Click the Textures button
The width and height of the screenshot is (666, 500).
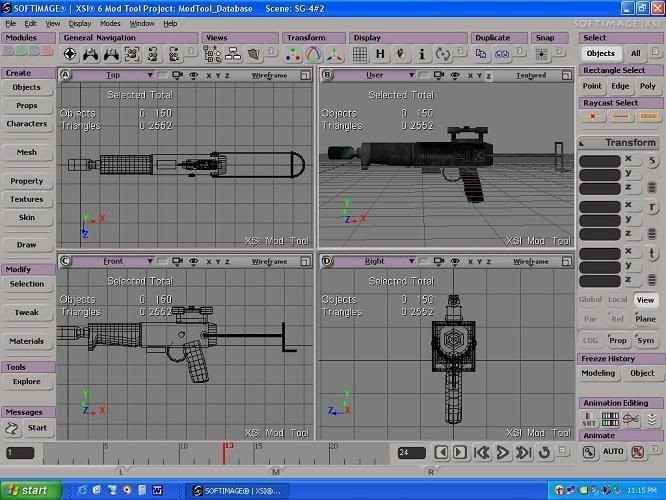pos(27,199)
